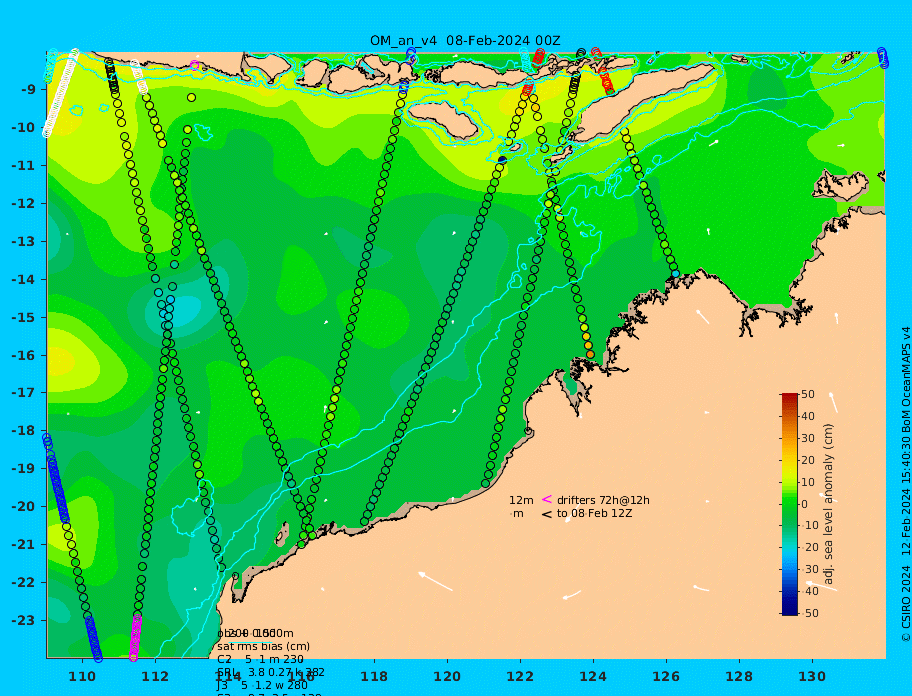Image resolution: width=912 pixels, height=696 pixels.
Task: Click the longitude label '112'
Action: pos(155,676)
